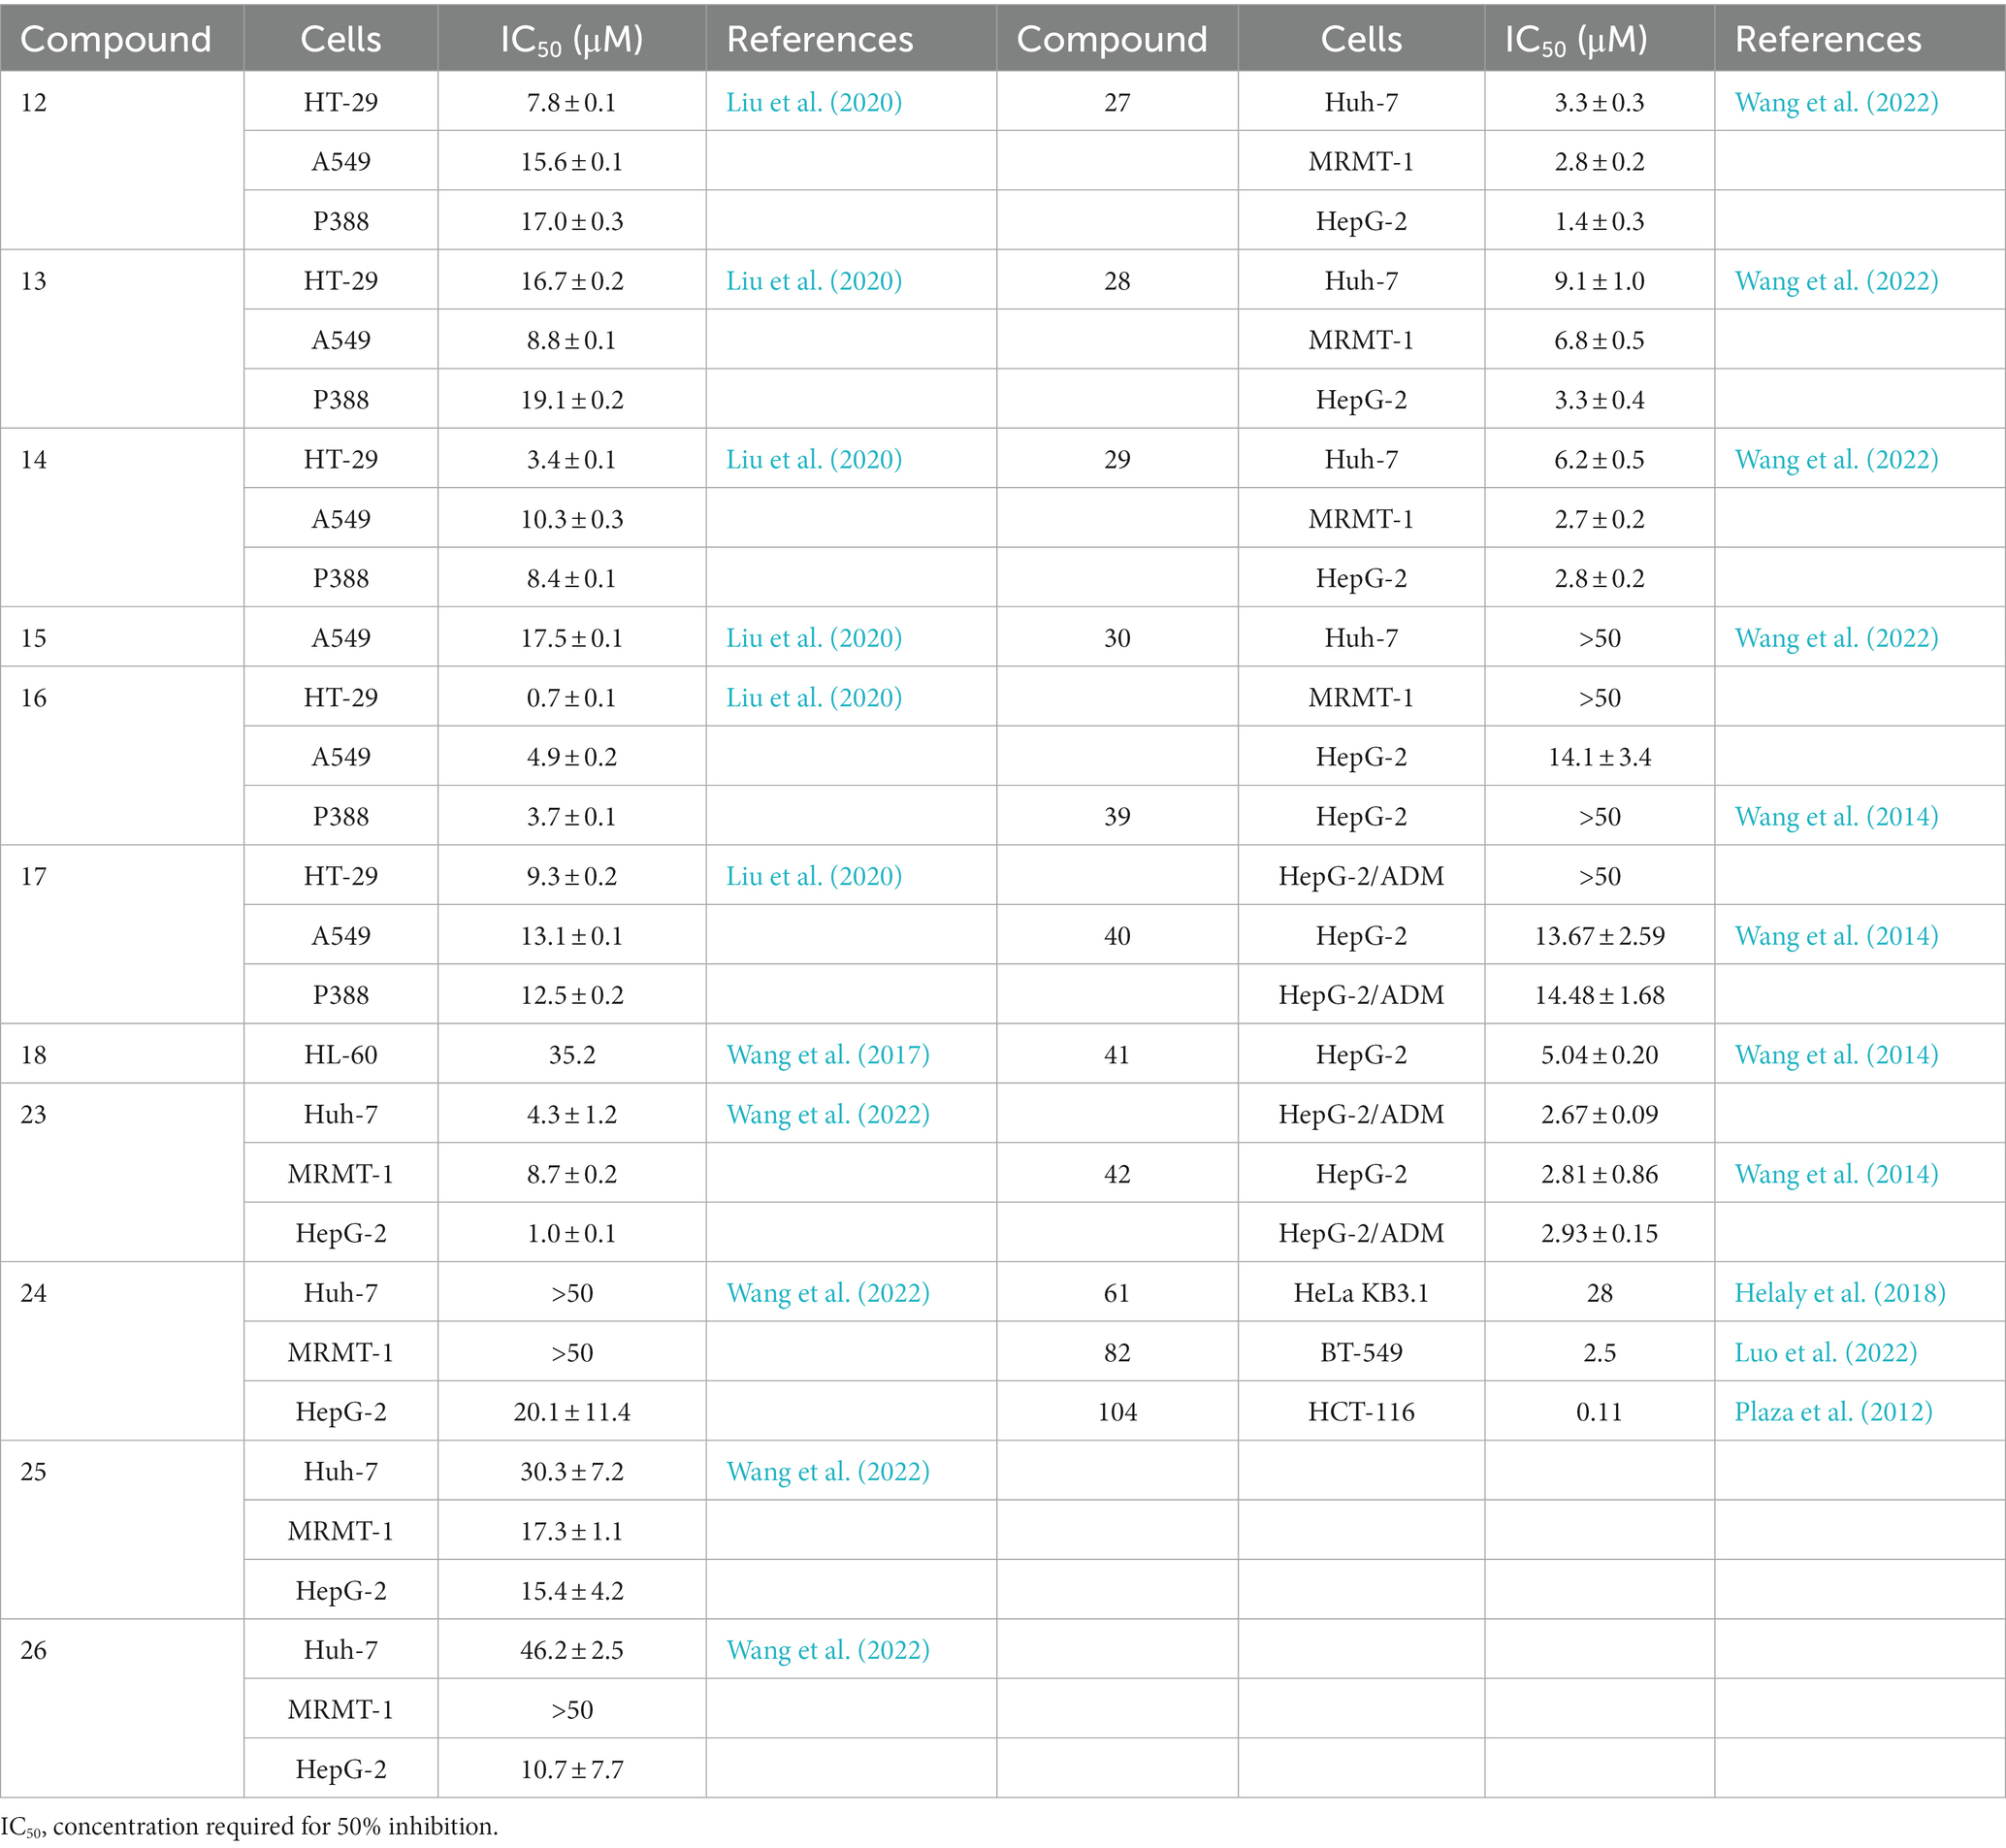Open the Wang et al. (2014) link for compound 39
The image size is (2006, 1848).
1836,817
